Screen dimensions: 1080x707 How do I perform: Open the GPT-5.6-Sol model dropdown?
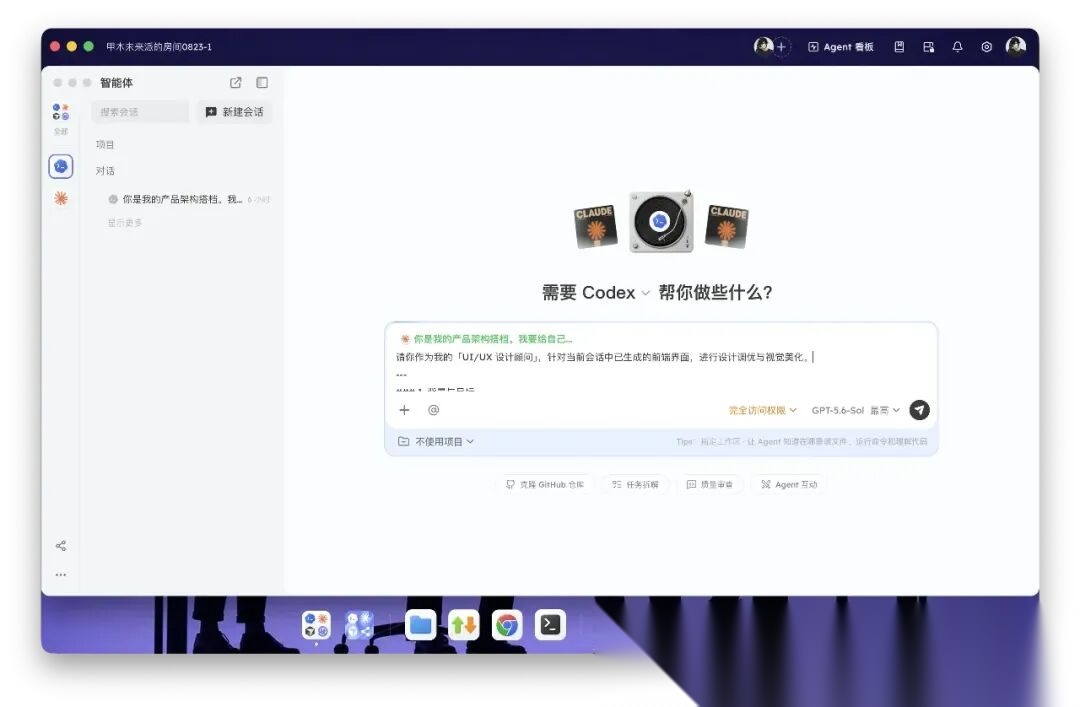(855, 410)
